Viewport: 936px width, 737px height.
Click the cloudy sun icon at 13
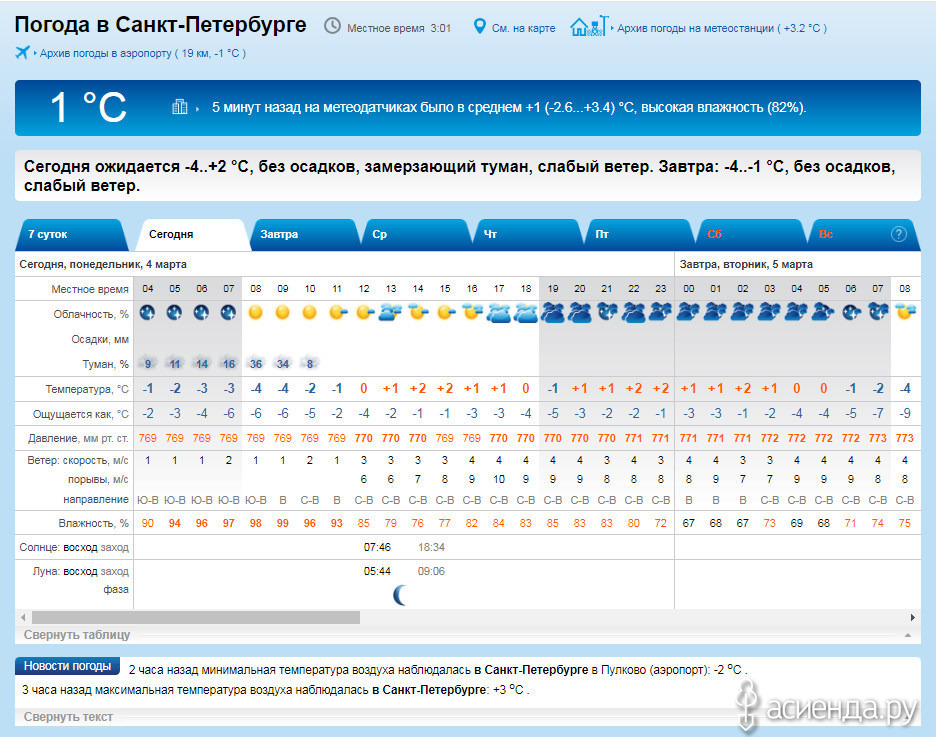390,312
